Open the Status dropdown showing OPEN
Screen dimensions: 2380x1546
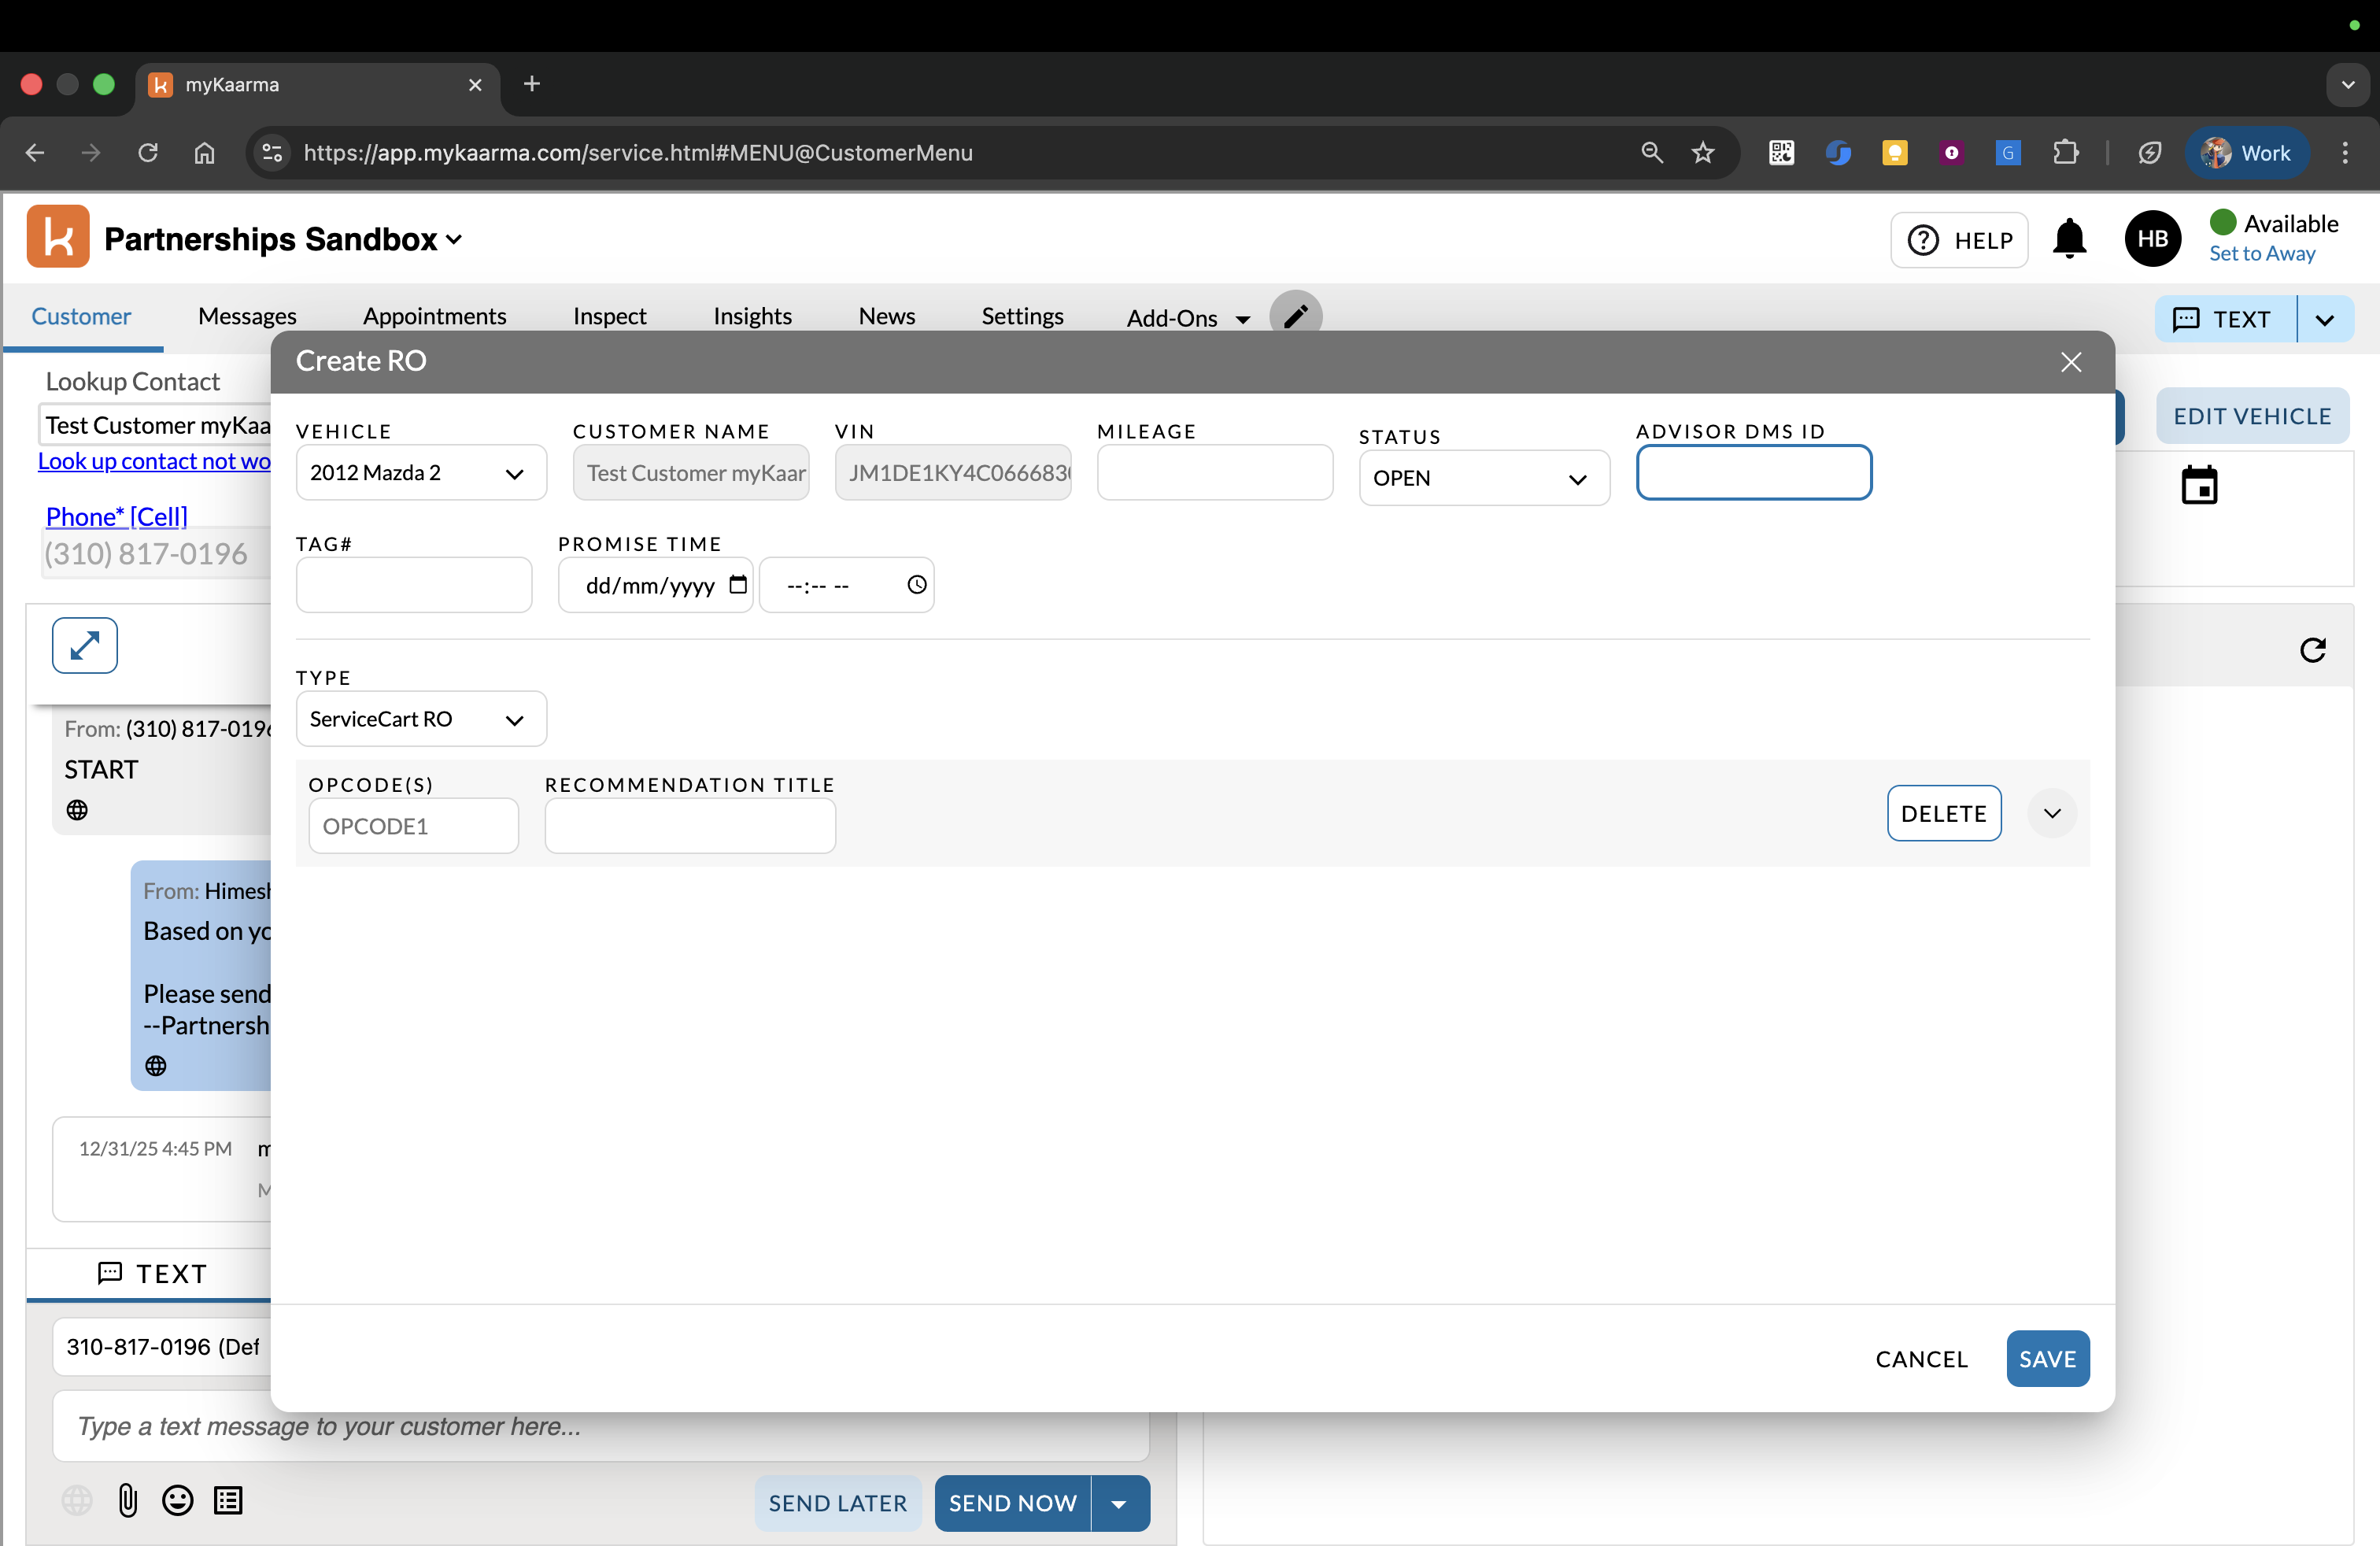pyautogui.click(x=1483, y=478)
